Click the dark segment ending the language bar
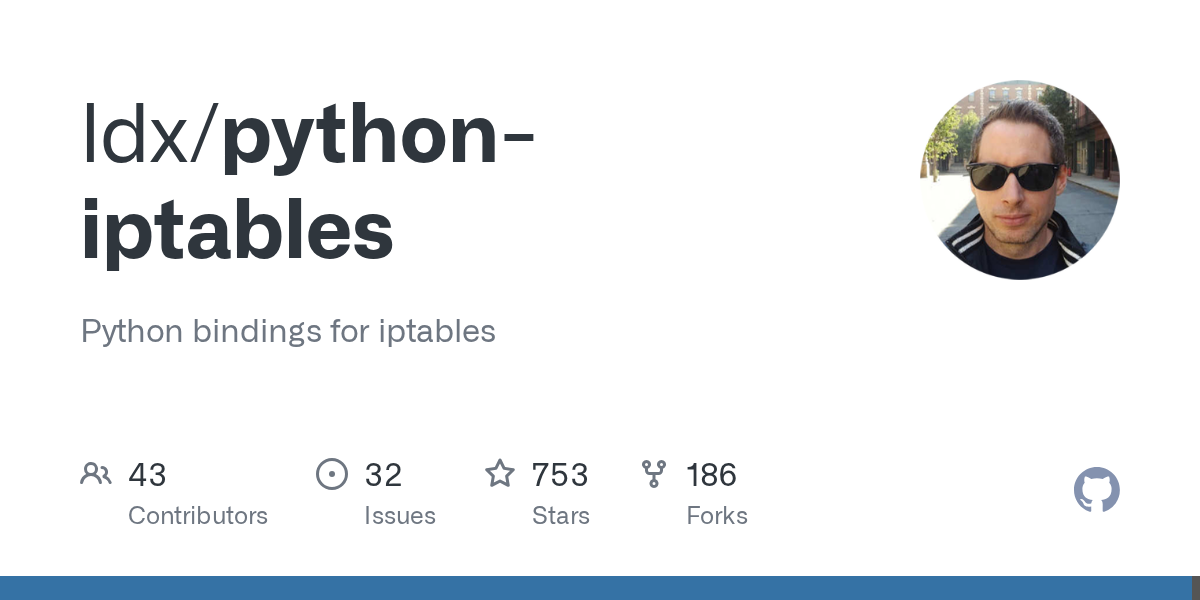 [x=1195, y=588]
